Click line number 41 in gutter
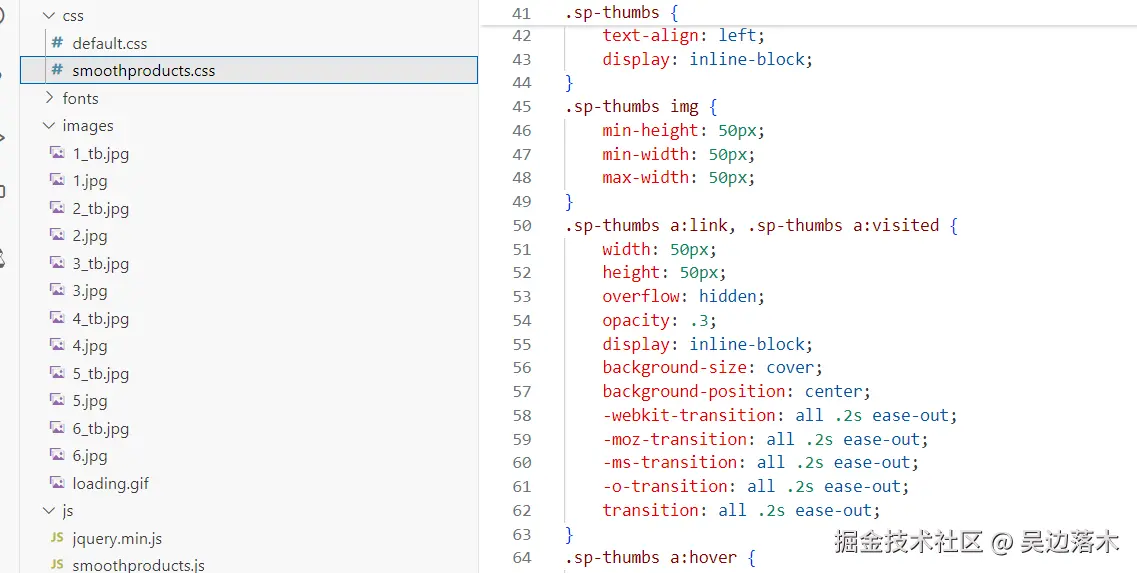This screenshot has width=1137, height=573. point(521,13)
